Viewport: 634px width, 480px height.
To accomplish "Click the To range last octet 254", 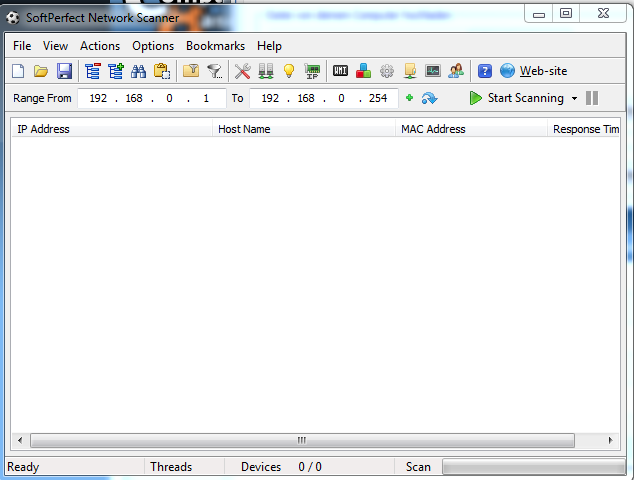I will pos(378,98).
